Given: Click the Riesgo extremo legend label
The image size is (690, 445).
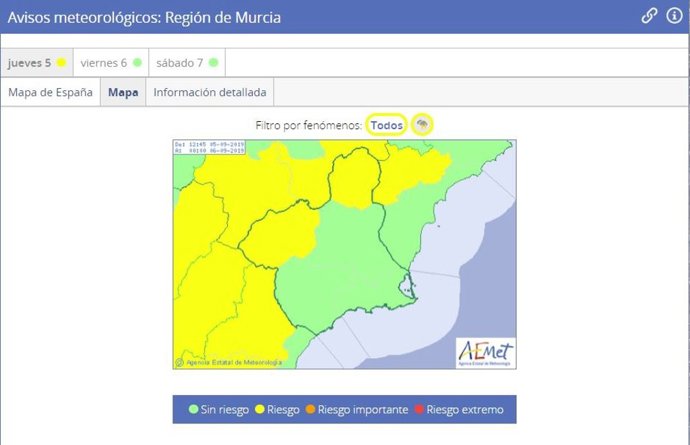Looking at the screenshot, I should click(x=465, y=410).
